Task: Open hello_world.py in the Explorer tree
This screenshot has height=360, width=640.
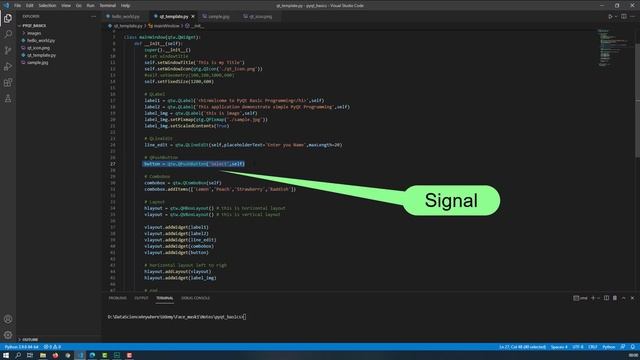Action: point(41,40)
